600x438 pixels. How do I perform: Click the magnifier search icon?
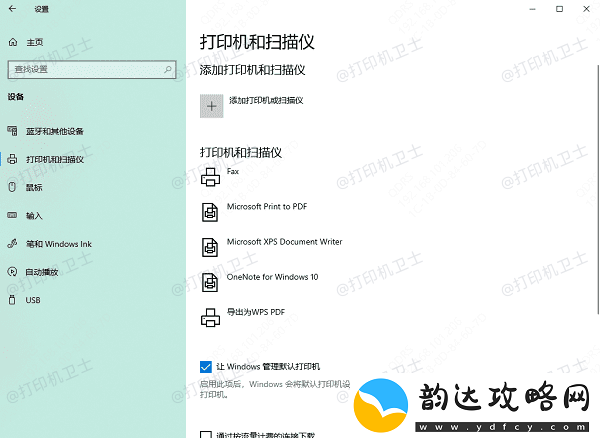tap(168, 69)
